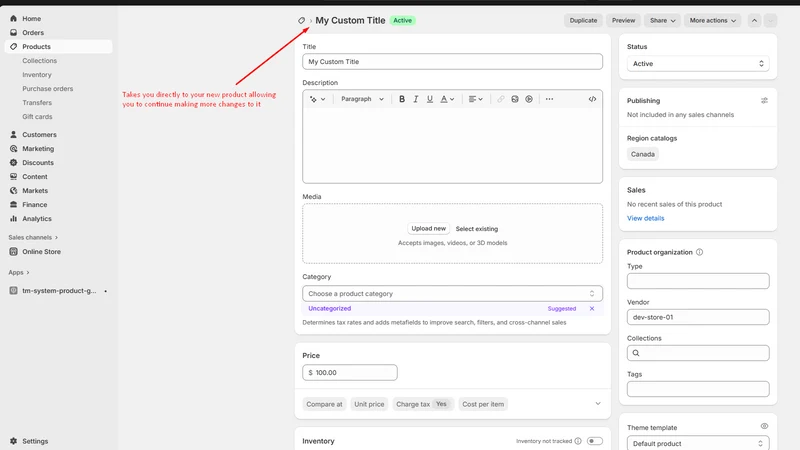This screenshot has height=450, width=800.
Task: Expand the Apps section
Action: coord(19,272)
